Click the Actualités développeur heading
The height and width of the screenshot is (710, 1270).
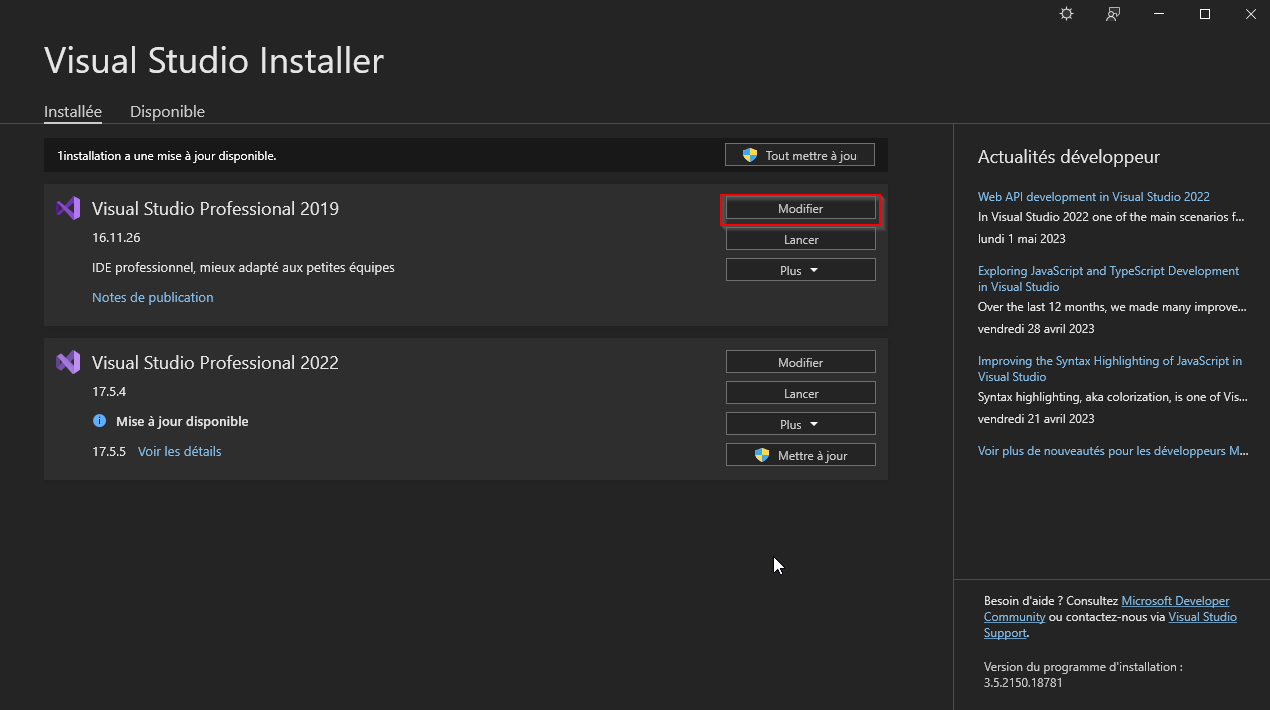pos(1069,156)
